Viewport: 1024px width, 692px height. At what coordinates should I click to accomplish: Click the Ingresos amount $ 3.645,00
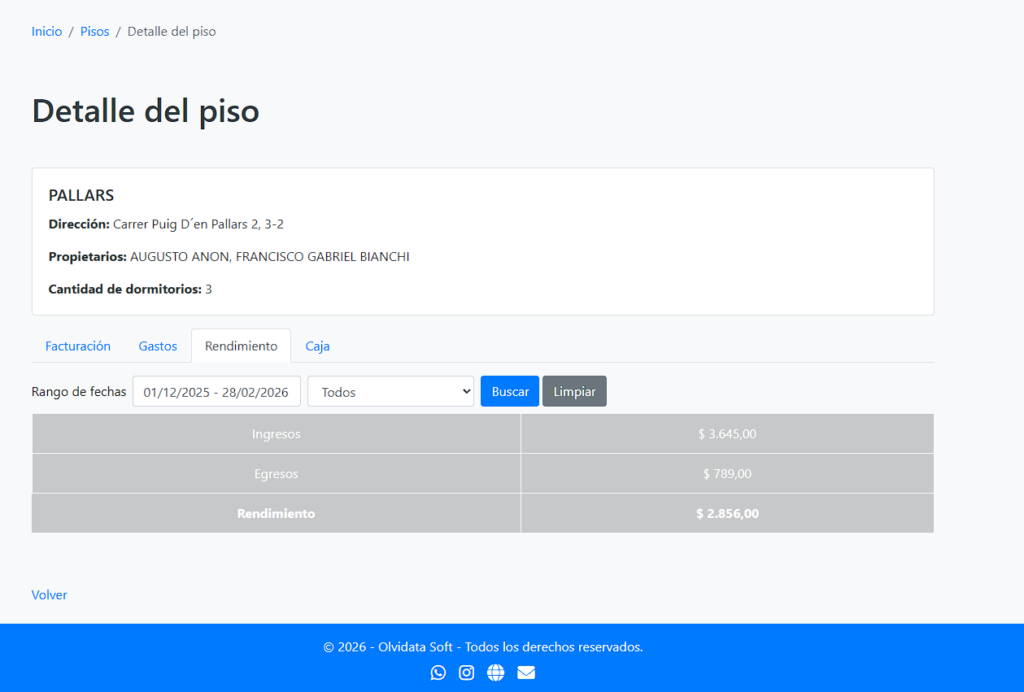pyautogui.click(x=727, y=434)
